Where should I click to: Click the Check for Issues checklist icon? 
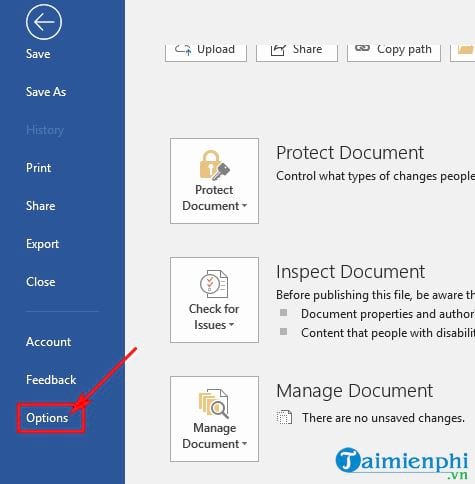pos(214,284)
